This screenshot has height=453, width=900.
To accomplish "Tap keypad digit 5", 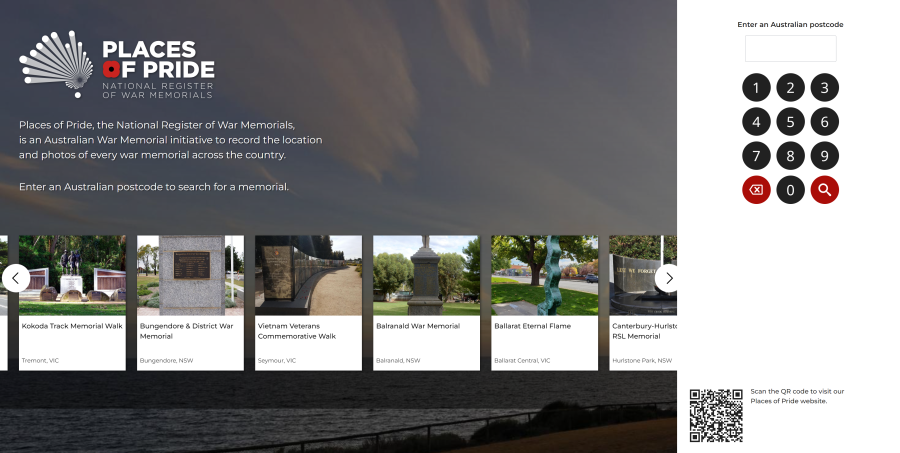I will click(790, 122).
